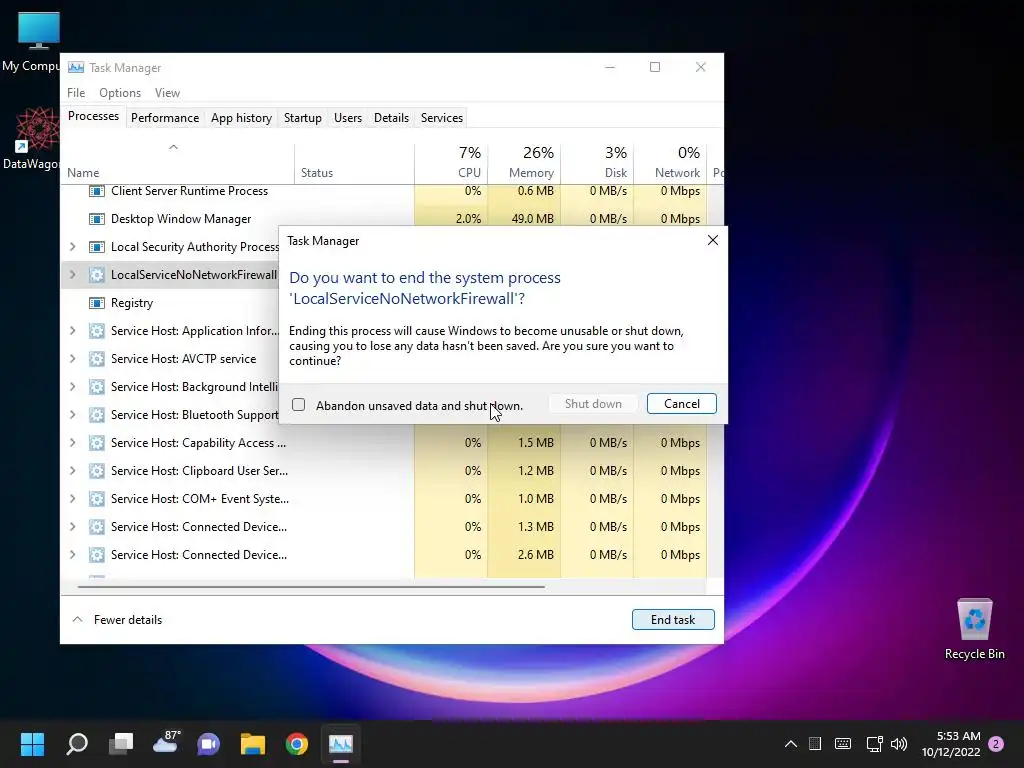Click Cancel in the dialog

[681, 404]
